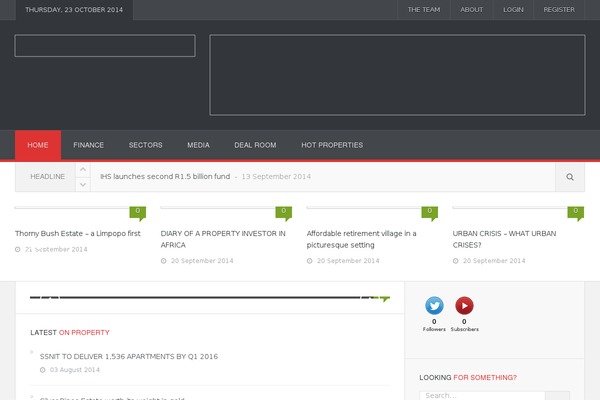Click the large banner ad placeholder in header
The width and height of the screenshot is (600, 400).
pyautogui.click(x=397, y=75)
